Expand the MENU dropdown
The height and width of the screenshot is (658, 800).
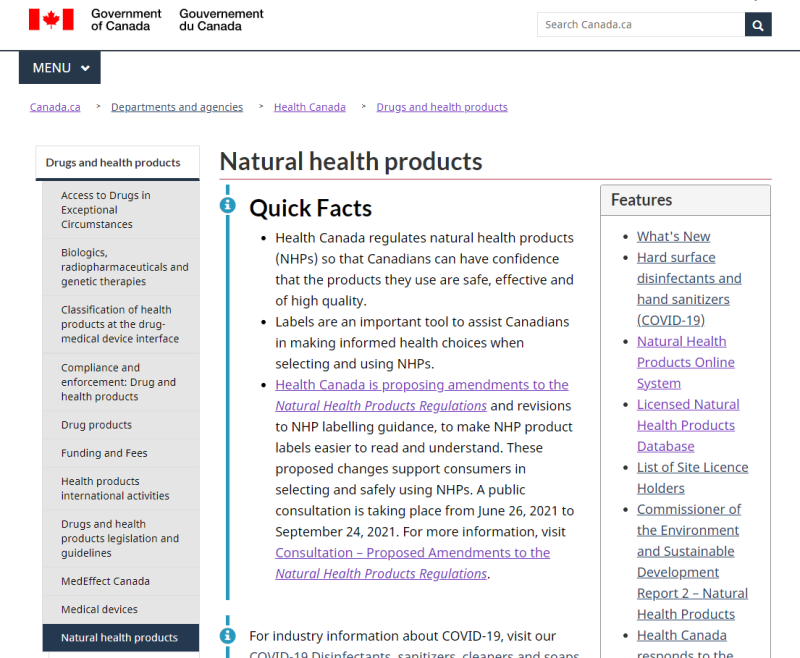point(60,67)
